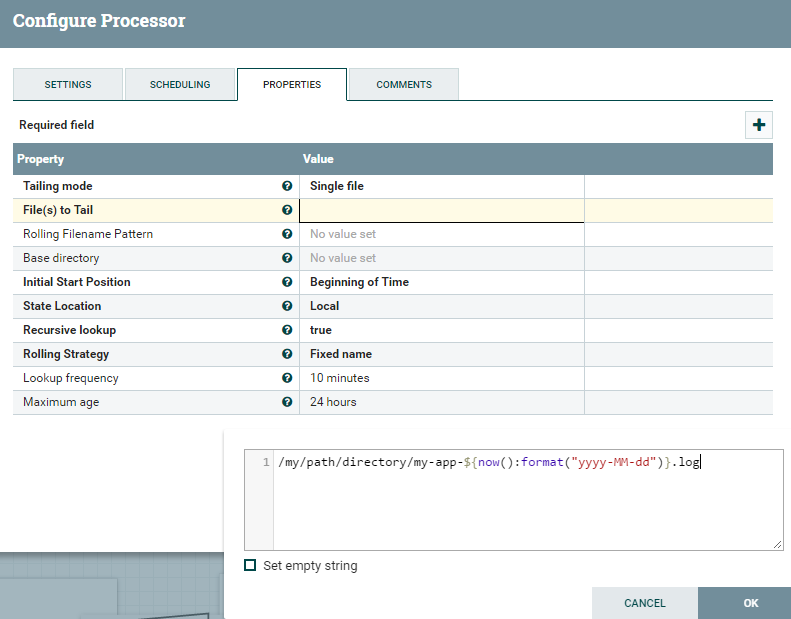Click help icon beside Recursive lookup

pos(287,330)
